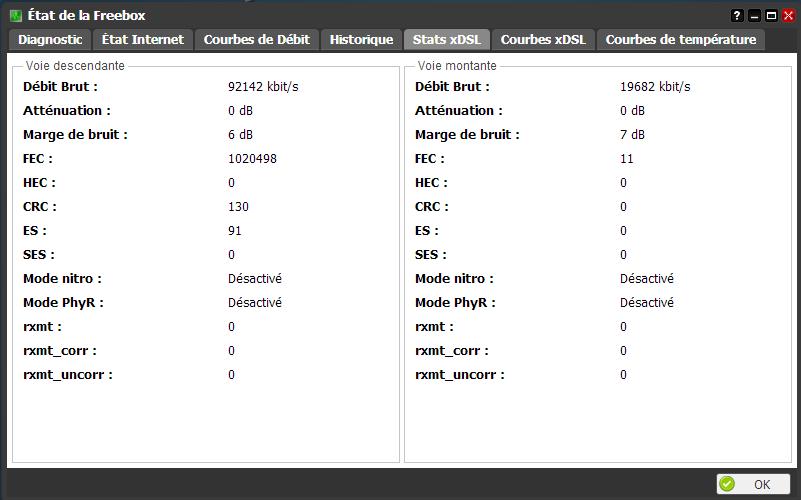Image resolution: width=801 pixels, height=500 pixels.
Task: Minimize the État de la Freebox window
Action: 755,16
